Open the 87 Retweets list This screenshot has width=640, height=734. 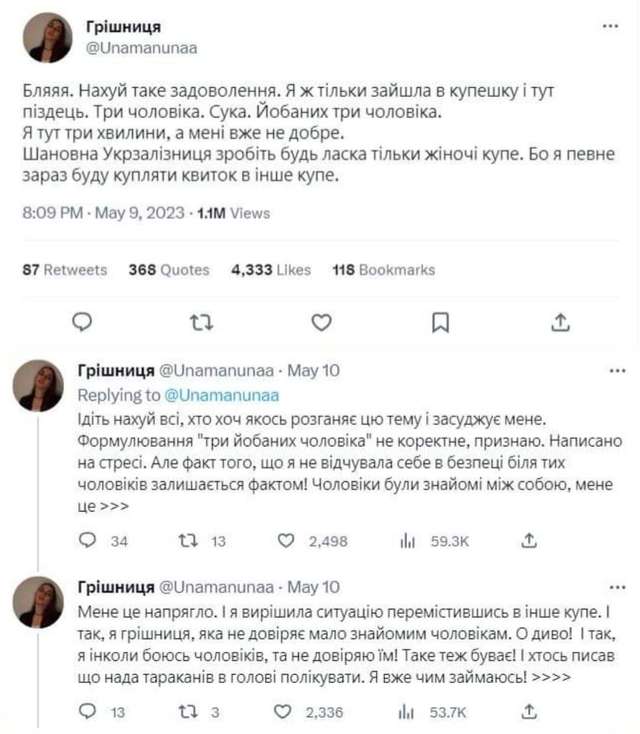tap(64, 270)
